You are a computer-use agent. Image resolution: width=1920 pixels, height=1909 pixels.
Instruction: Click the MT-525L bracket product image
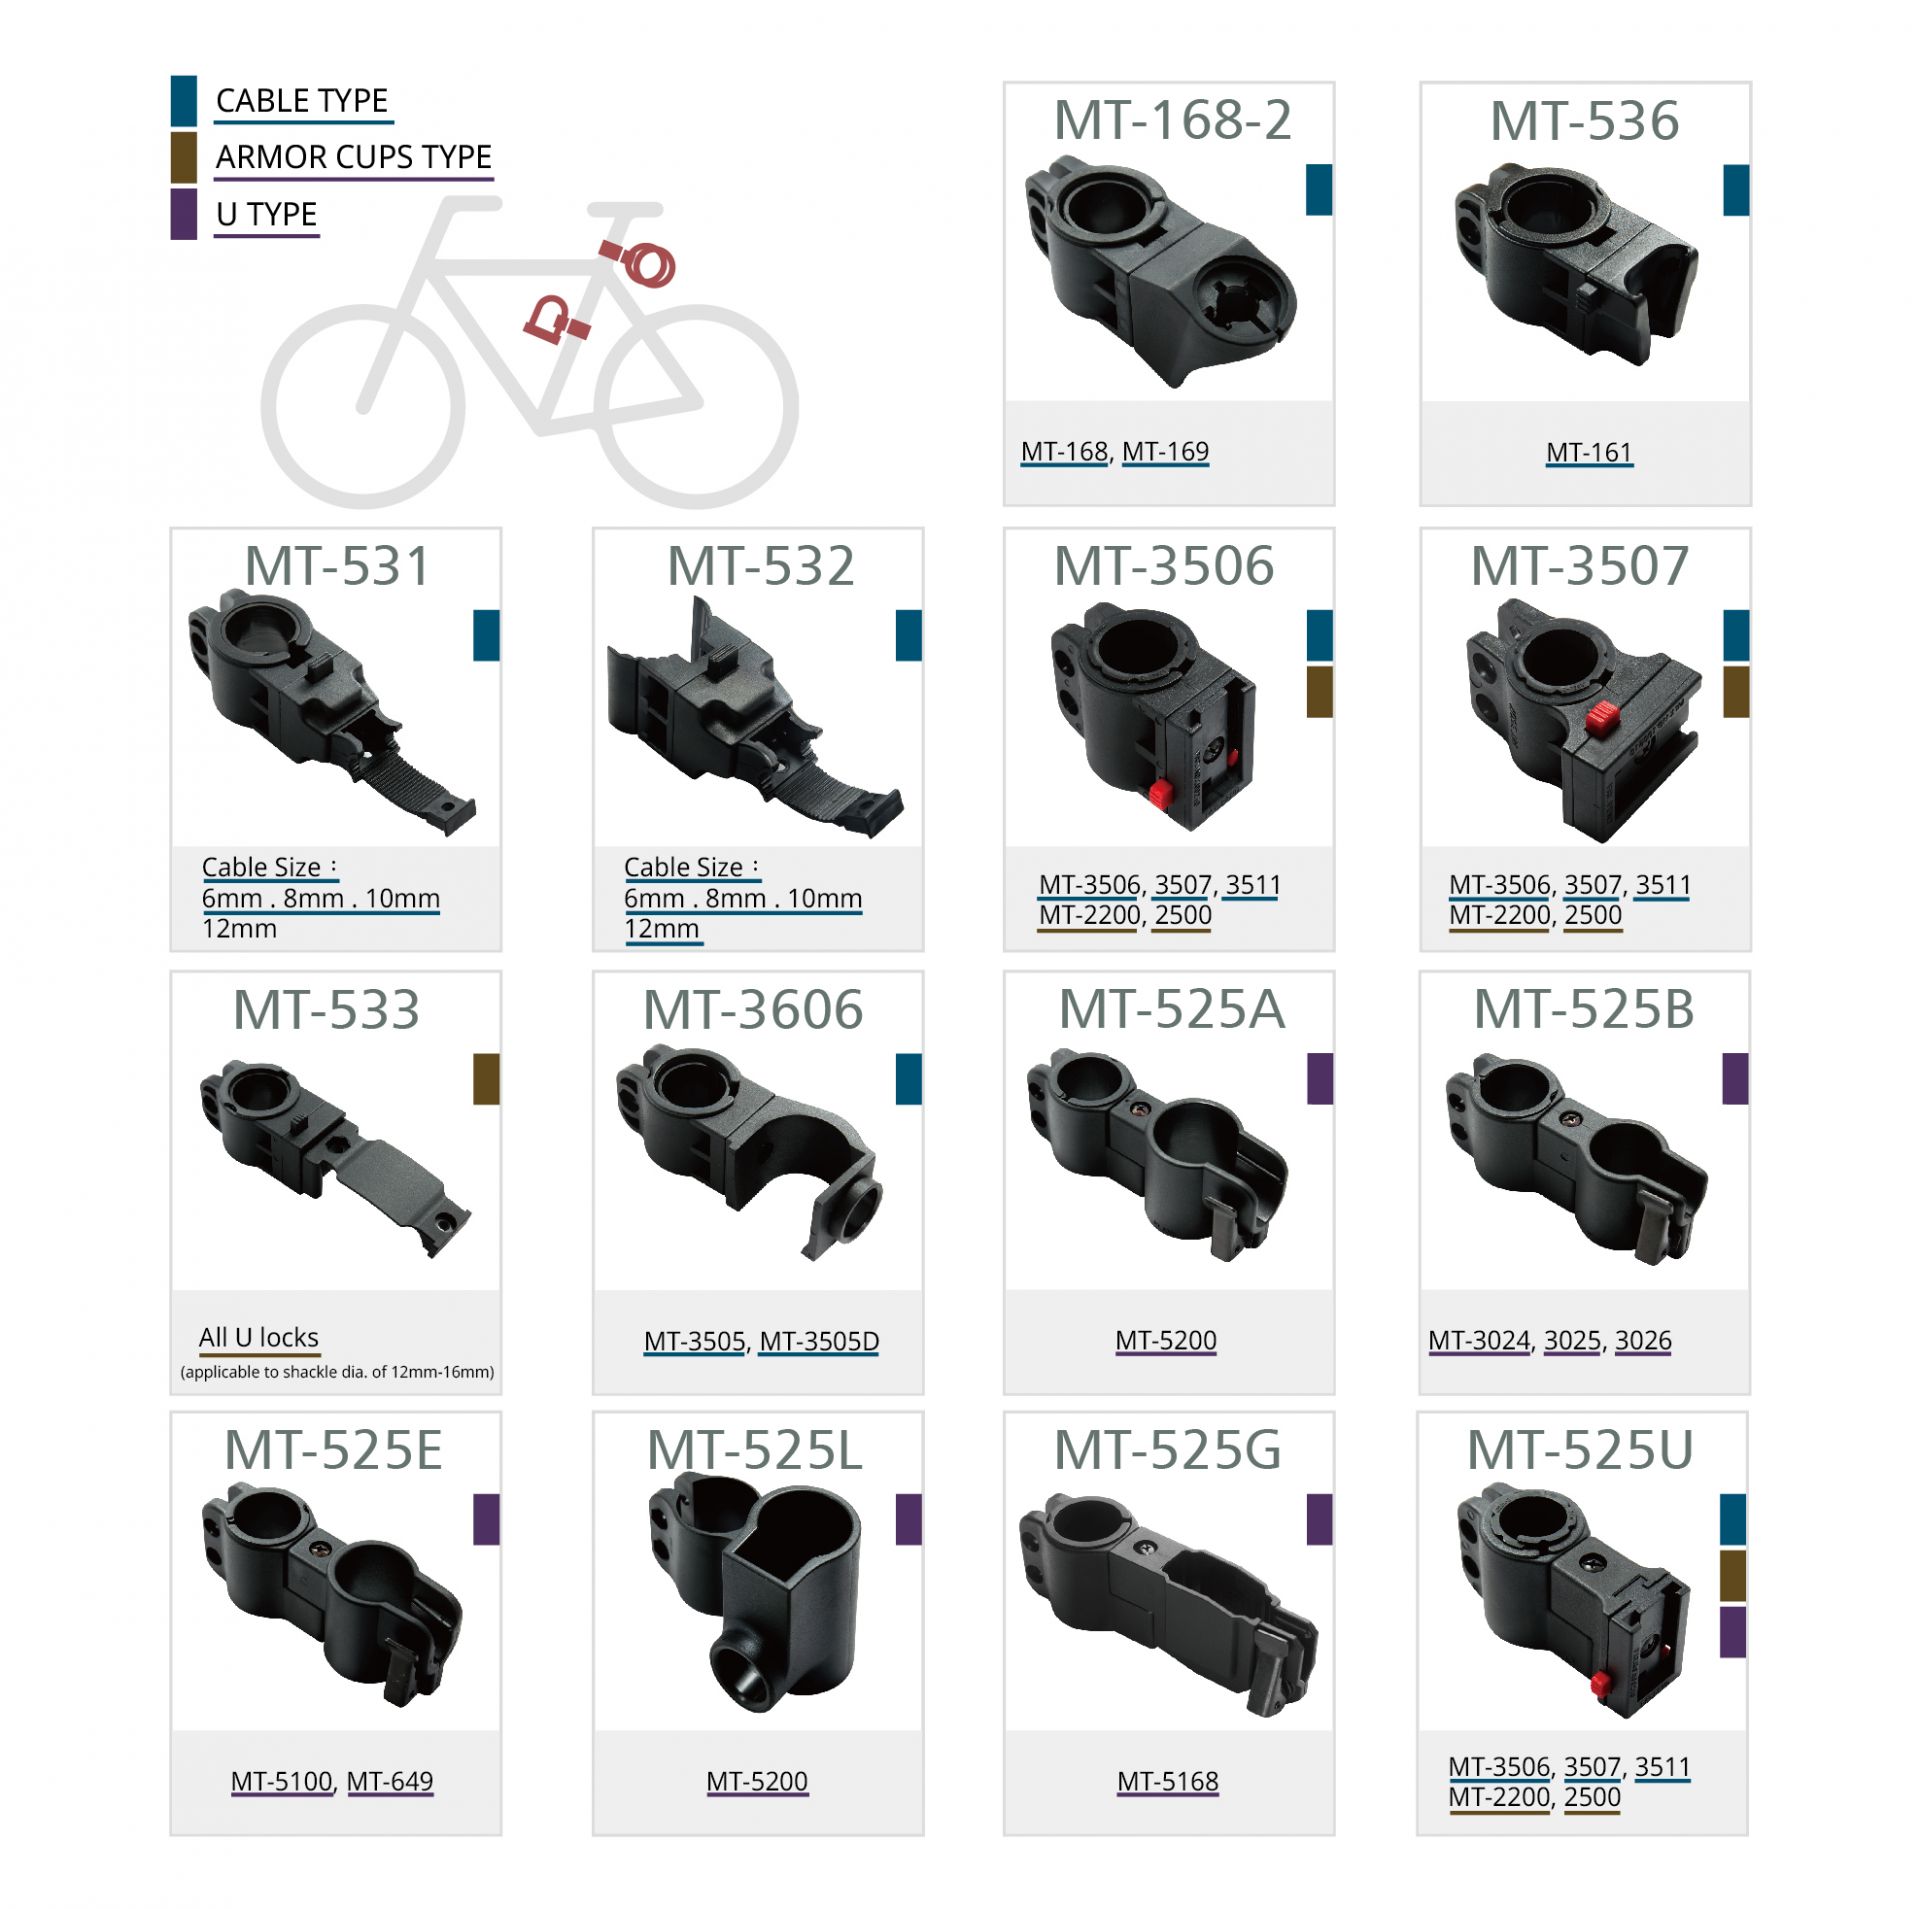click(x=753, y=1595)
